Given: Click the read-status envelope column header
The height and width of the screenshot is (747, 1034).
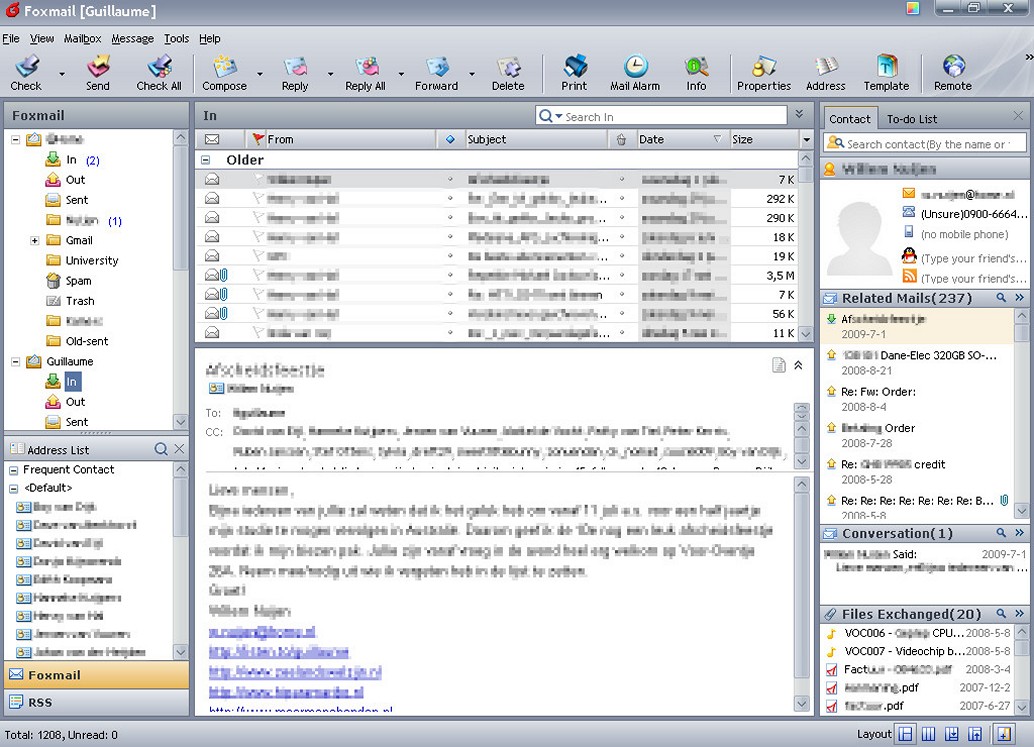Looking at the screenshot, I should click(212, 139).
